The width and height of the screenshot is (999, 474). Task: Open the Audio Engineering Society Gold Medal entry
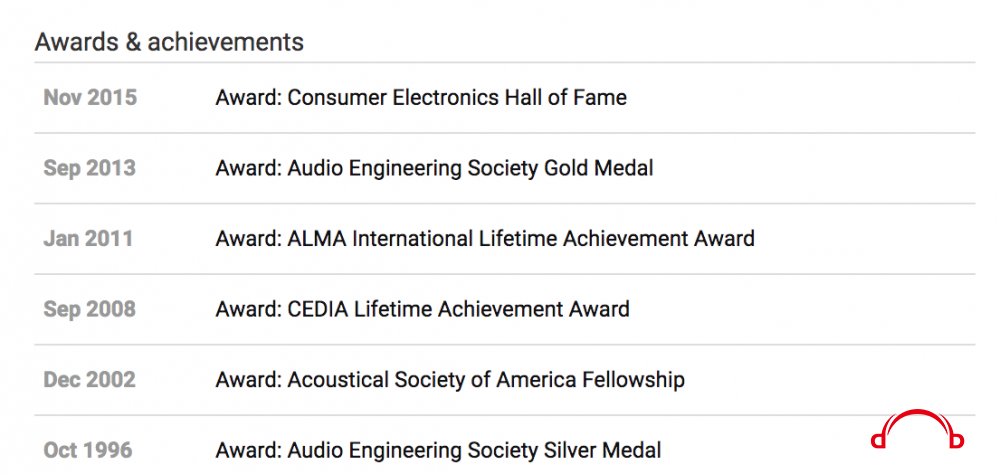point(435,168)
